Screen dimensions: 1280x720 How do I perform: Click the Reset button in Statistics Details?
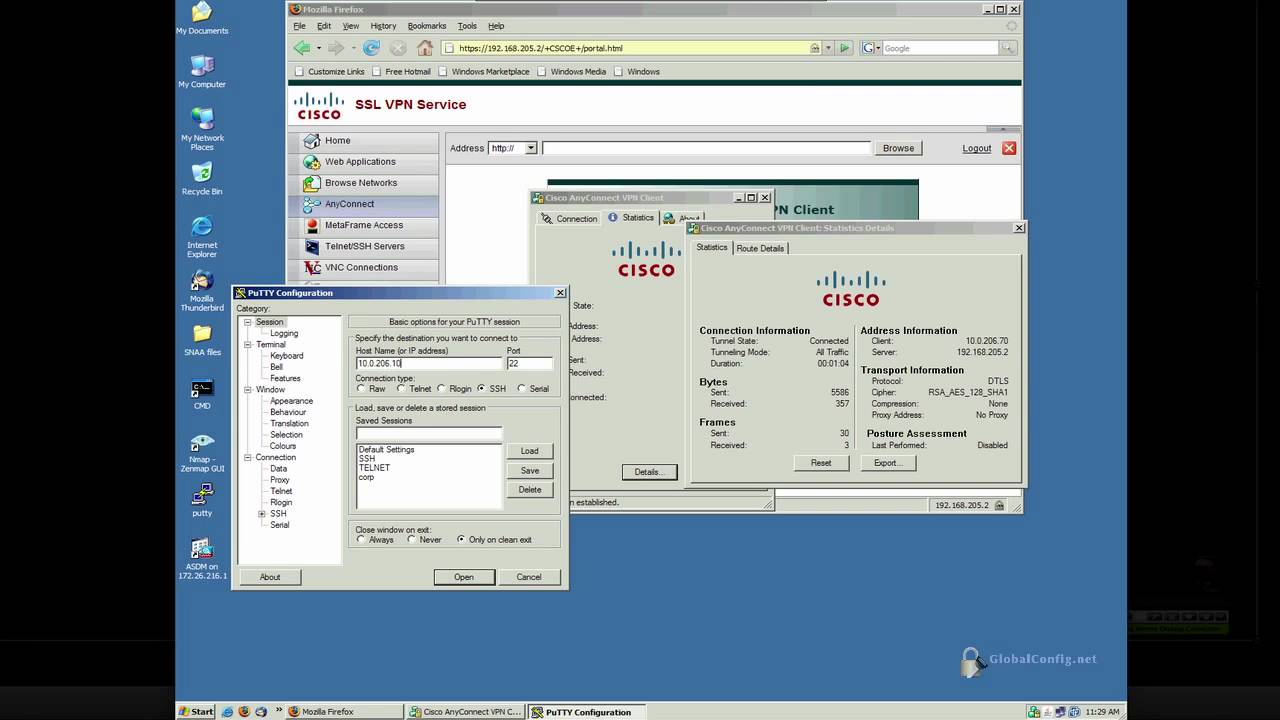click(x=821, y=463)
